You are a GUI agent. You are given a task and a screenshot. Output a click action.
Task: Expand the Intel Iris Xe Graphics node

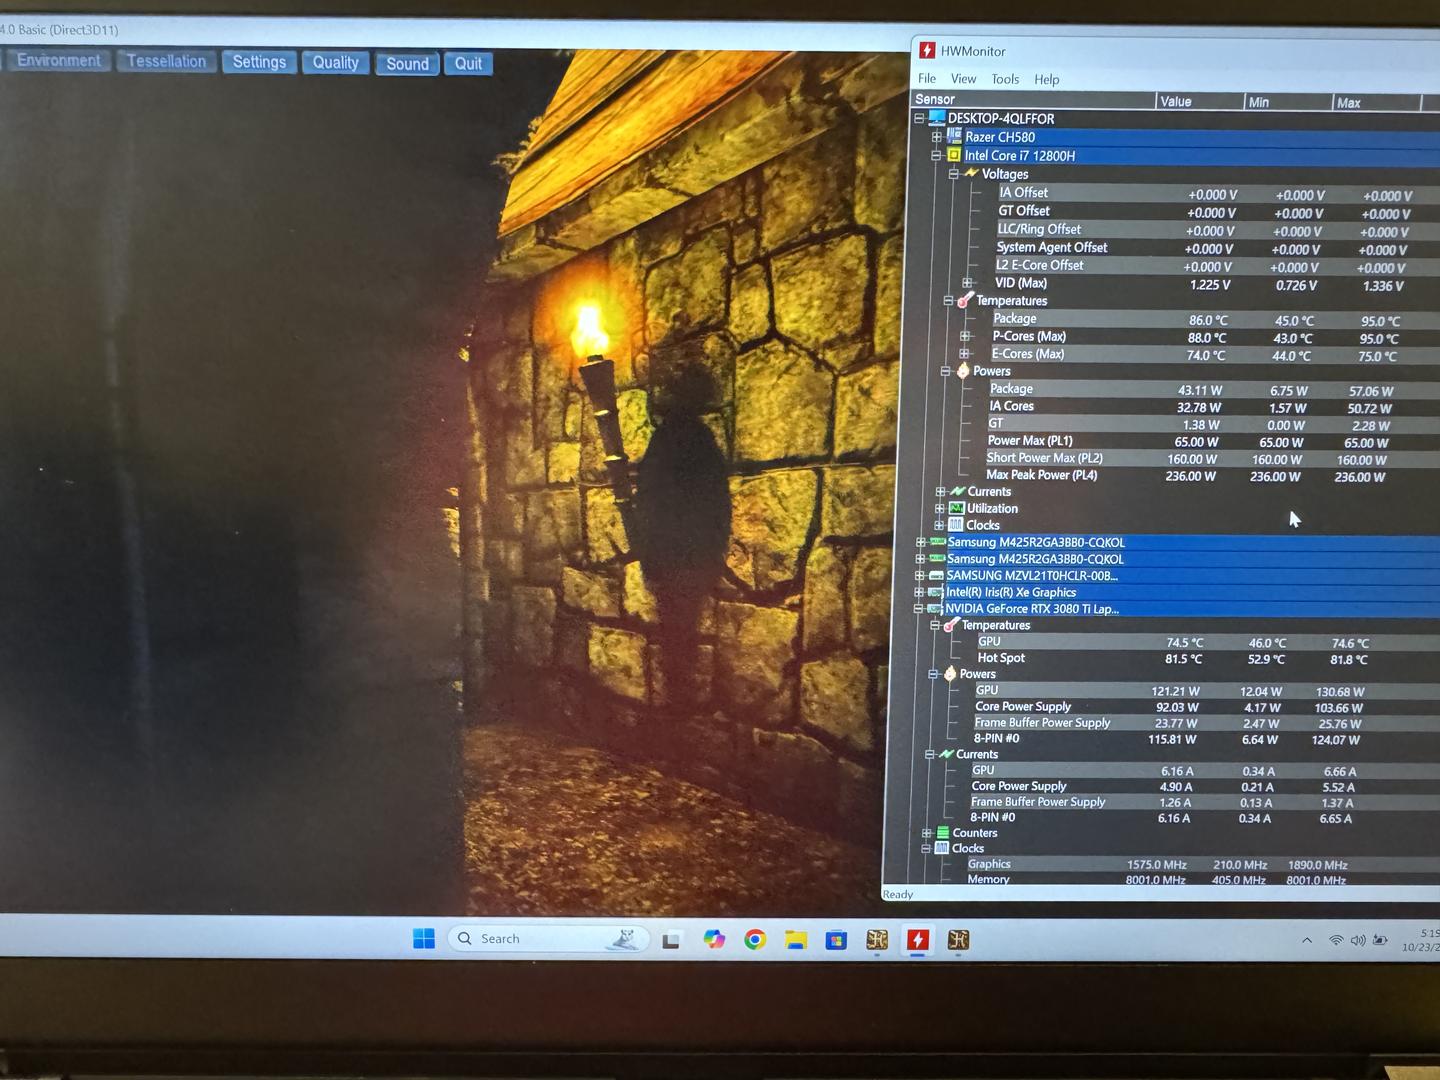920,592
